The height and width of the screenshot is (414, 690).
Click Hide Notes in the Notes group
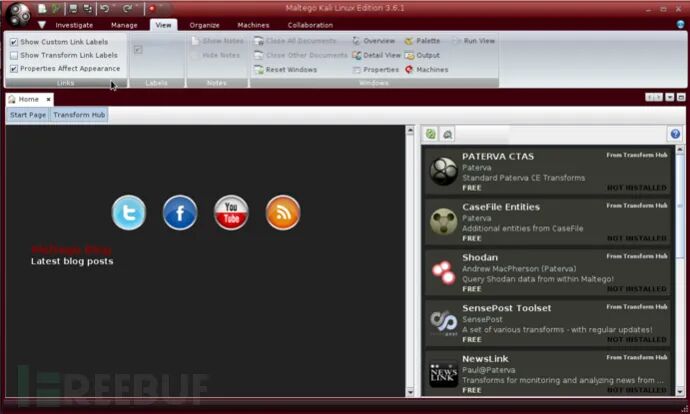coord(216,55)
